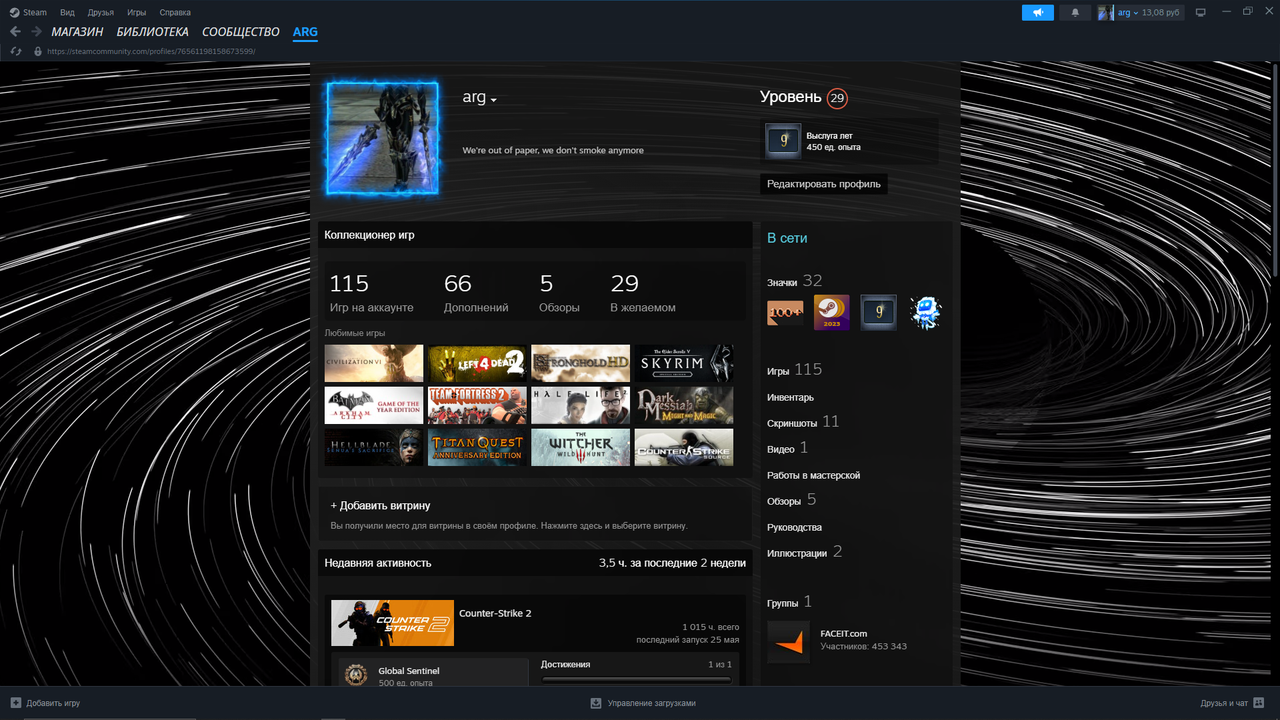1280x720 pixels.
Task: Switch to СООБЩЕСТВО tab
Action: coord(240,32)
